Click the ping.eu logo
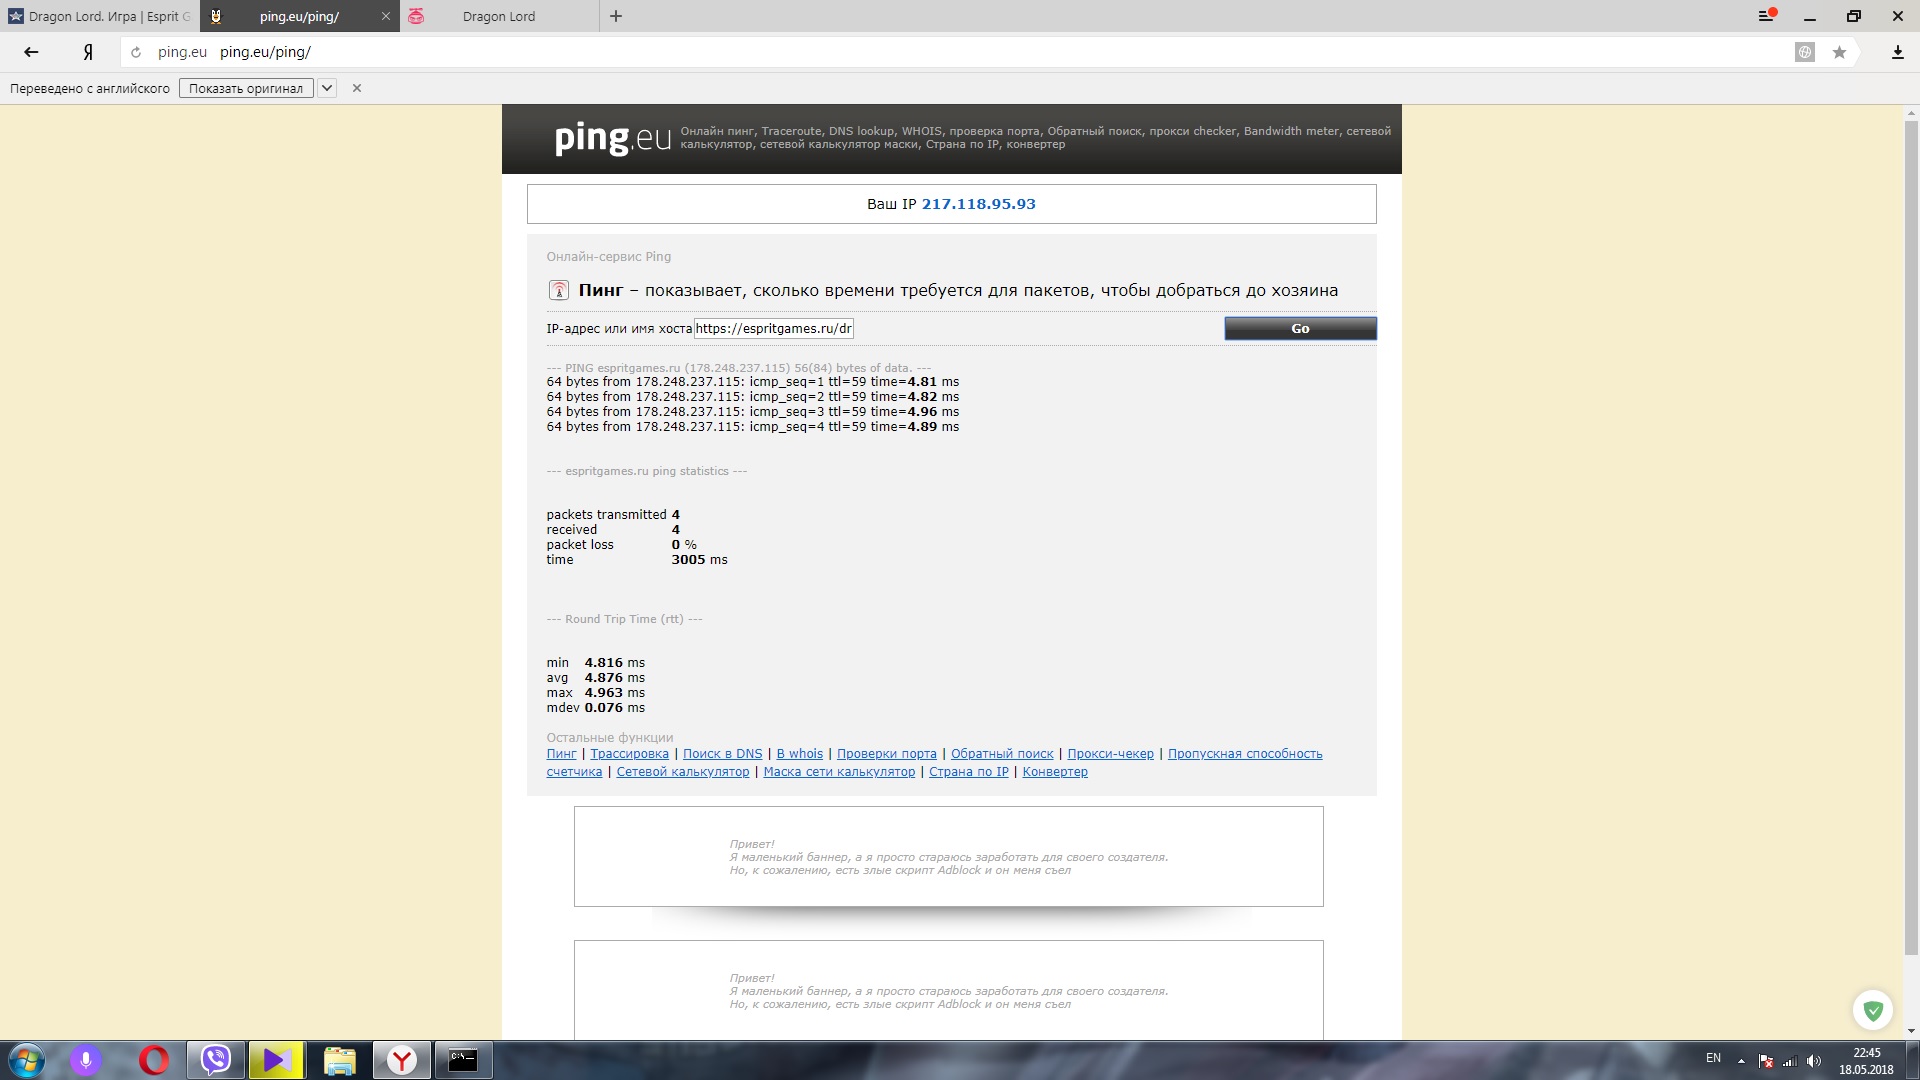 [x=612, y=138]
